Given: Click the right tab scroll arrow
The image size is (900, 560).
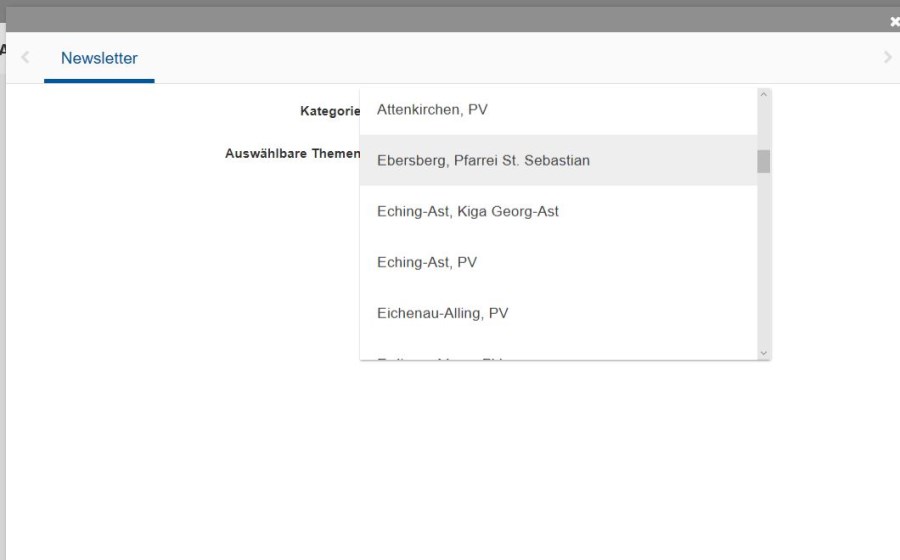Looking at the screenshot, I should tap(887, 58).
